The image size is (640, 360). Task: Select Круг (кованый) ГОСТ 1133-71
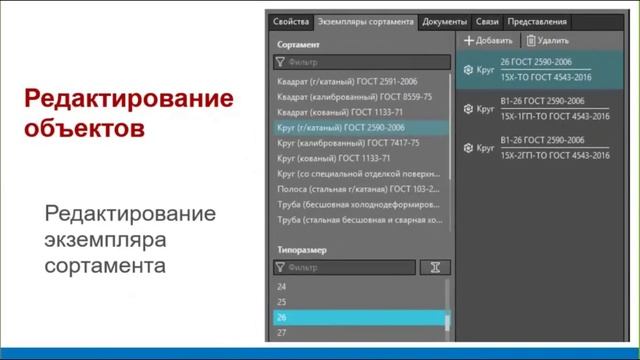[x=361, y=158]
